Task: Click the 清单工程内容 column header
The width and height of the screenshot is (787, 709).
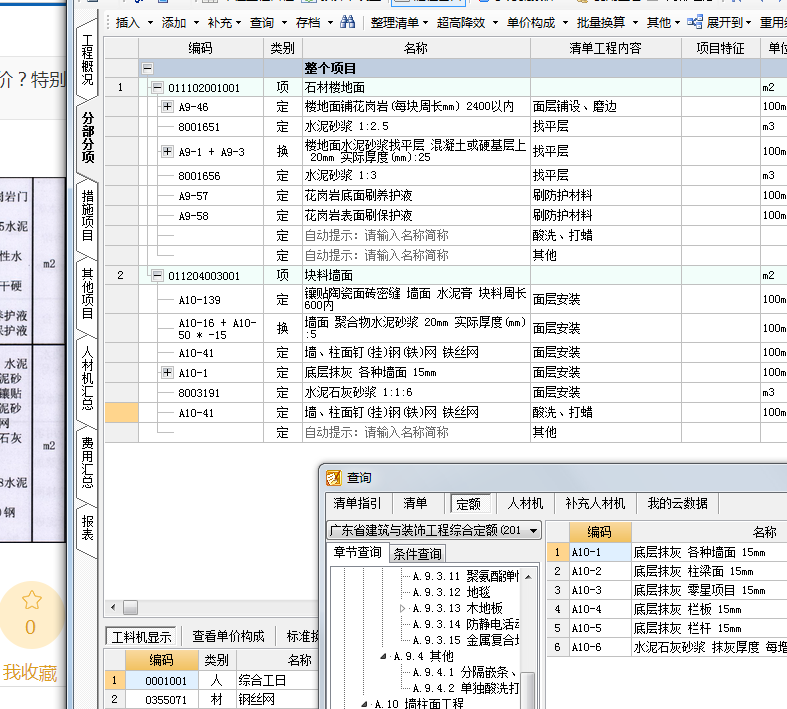Action: point(605,48)
